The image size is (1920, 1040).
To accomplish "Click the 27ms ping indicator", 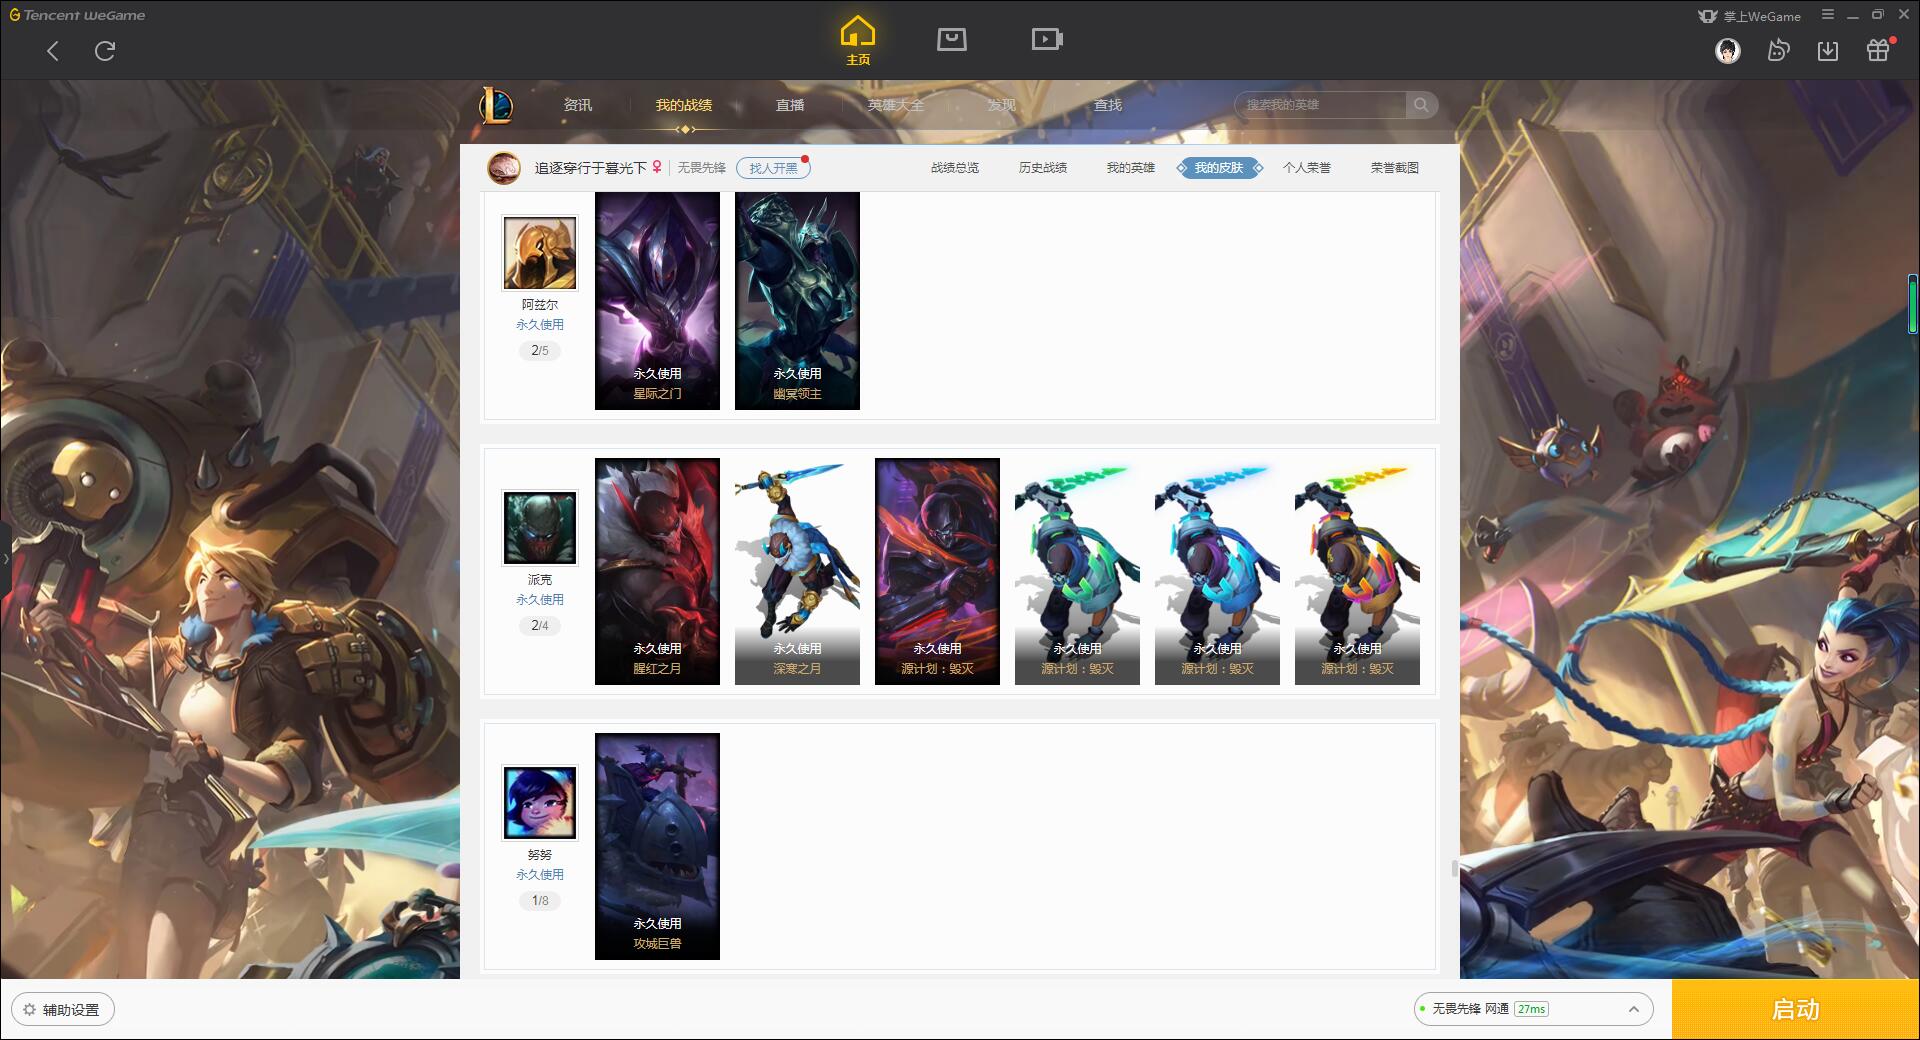I will point(1531,1009).
